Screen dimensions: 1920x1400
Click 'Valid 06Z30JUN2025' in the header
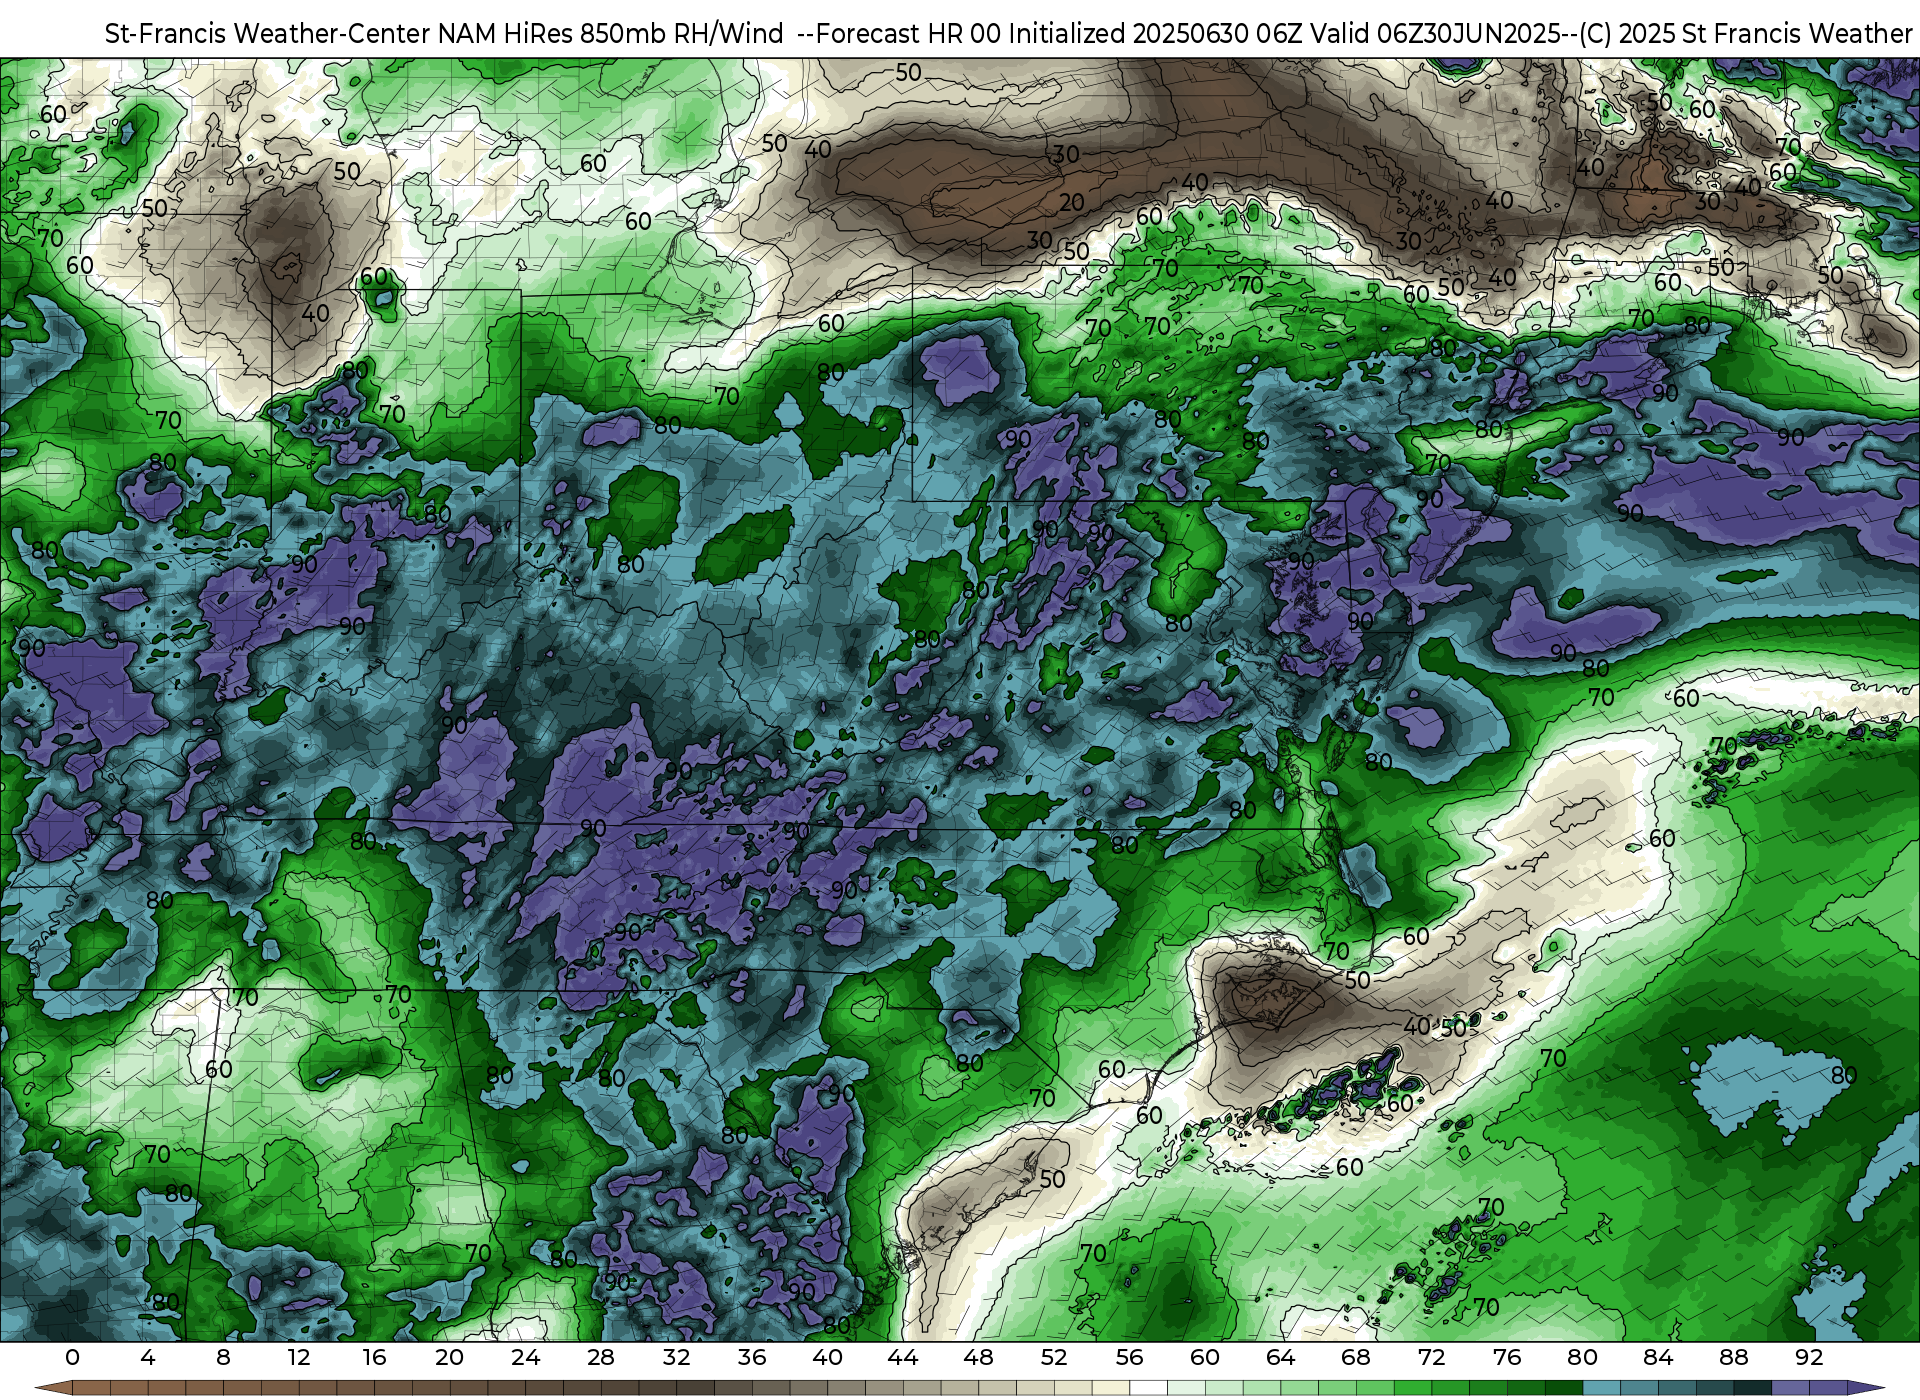1436,34
